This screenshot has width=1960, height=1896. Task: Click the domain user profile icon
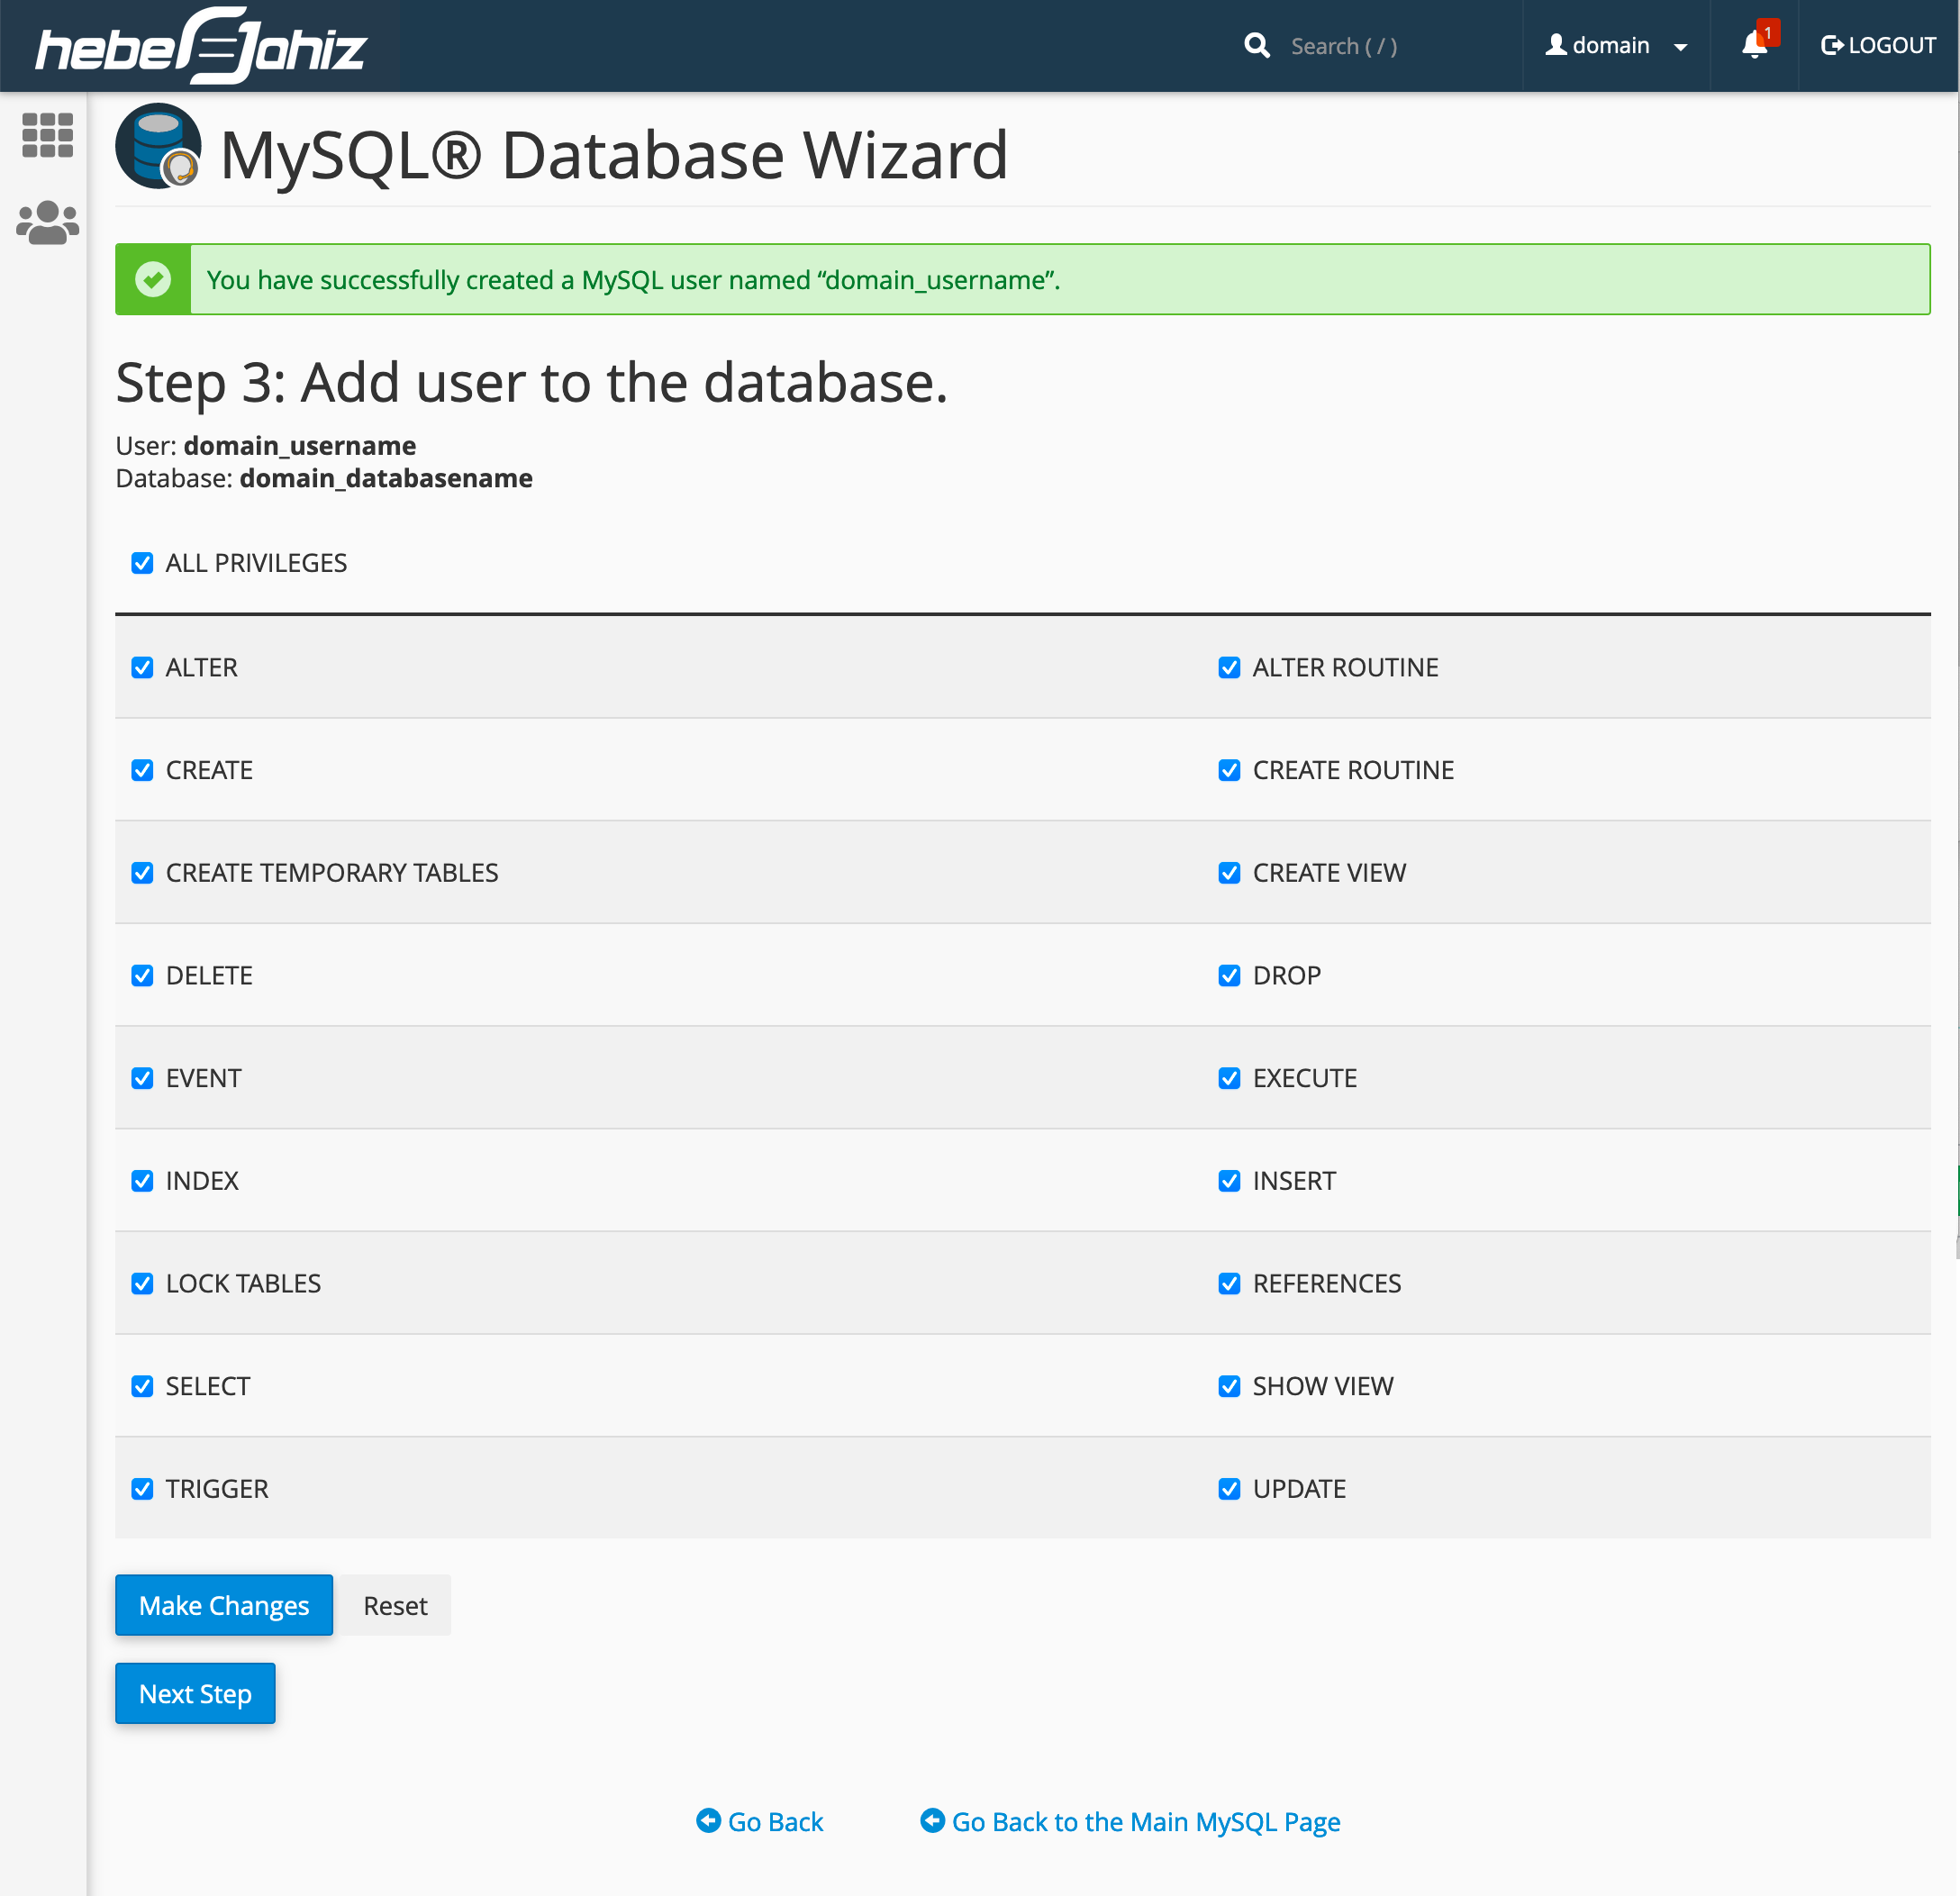click(1555, 45)
